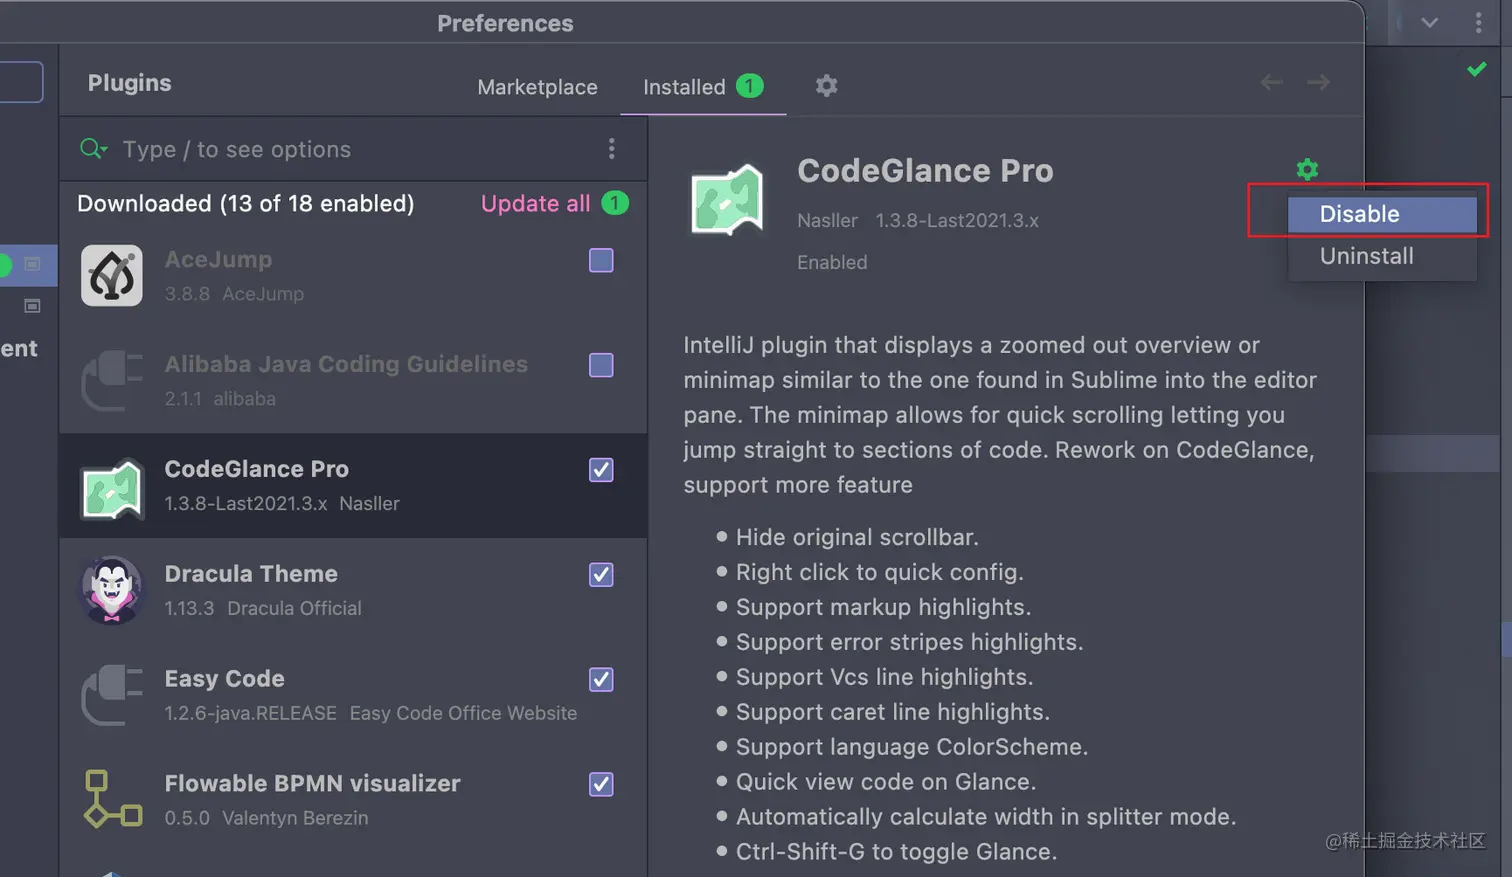This screenshot has height=877, width=1512.
Task: Open the search options vertical dots menu
Action: (x=611, y=149)
